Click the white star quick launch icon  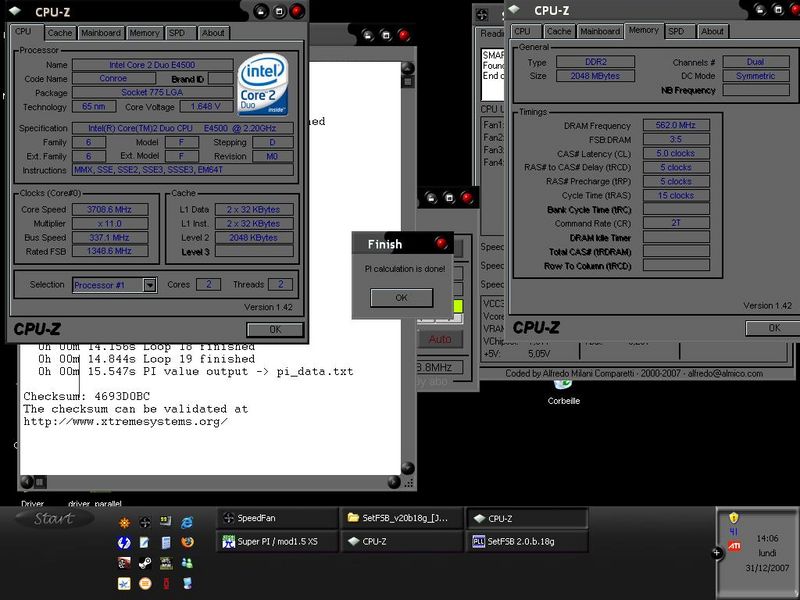tap(124, 583)
